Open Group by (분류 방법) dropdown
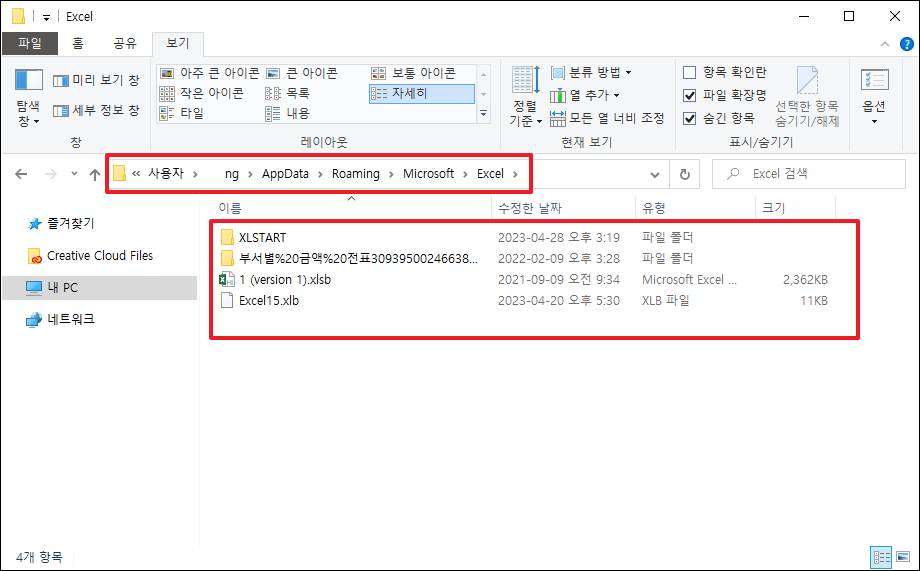 (591, 73)
